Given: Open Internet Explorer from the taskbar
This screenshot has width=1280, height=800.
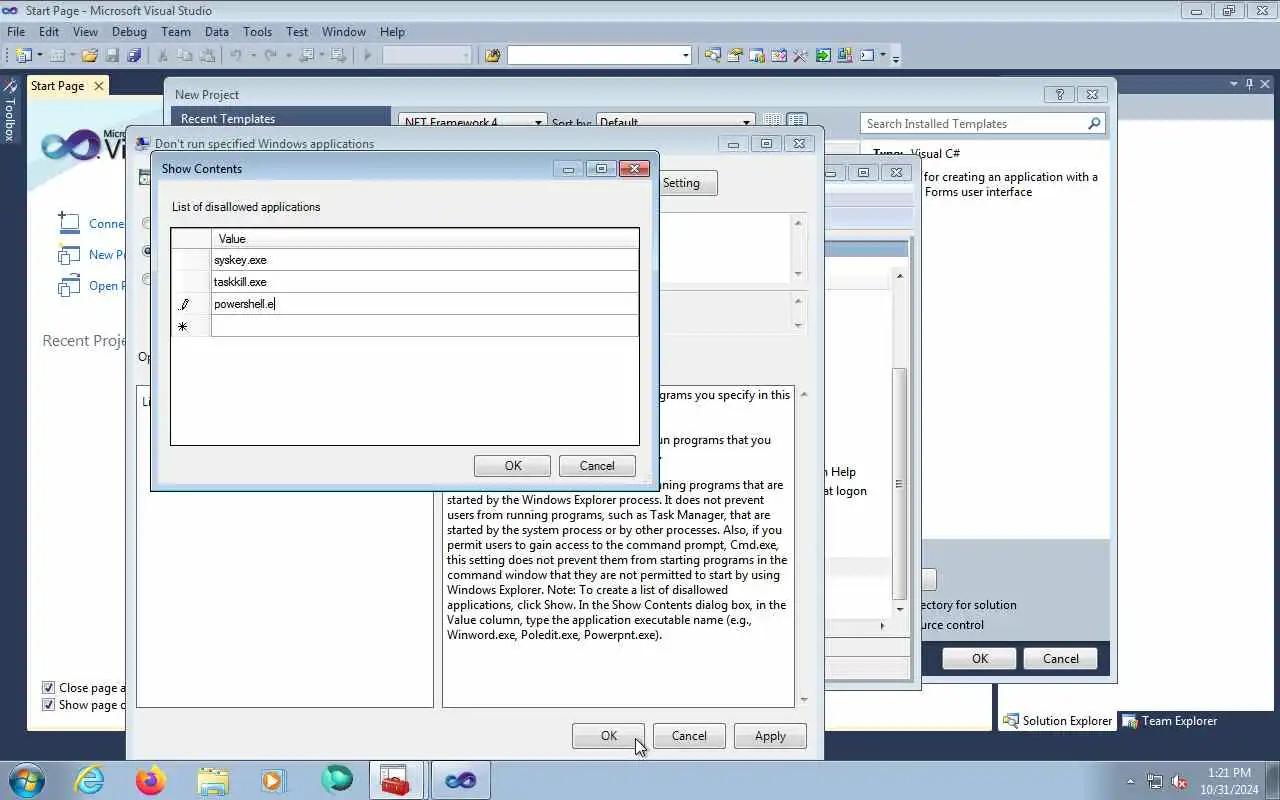Looking at the screenshot, I should click(x=90, y=780).
